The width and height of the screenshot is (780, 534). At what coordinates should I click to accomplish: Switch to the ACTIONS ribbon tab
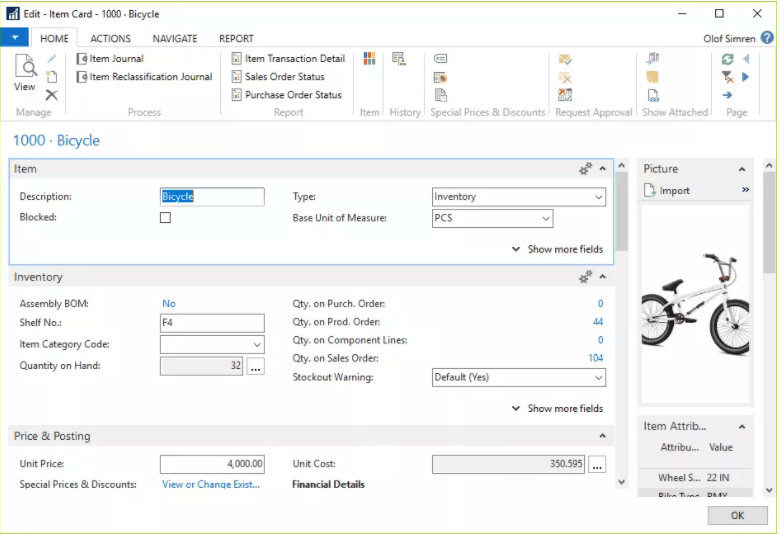pos(110,38)
